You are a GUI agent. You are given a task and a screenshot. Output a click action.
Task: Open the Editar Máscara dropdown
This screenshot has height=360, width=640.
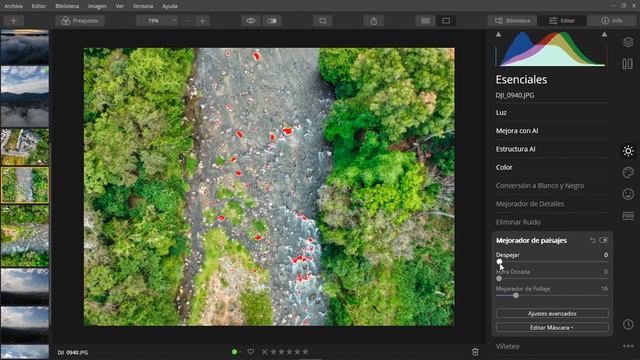[x=552, y=327]
